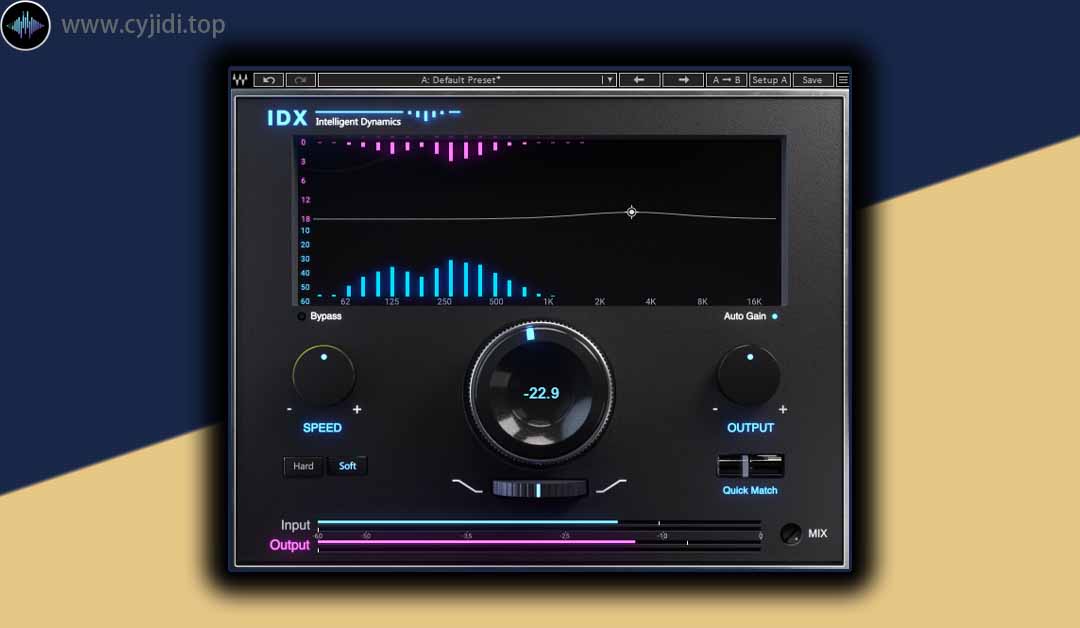
Task: Flip the Quick Match switch
Action: (750, 466)
